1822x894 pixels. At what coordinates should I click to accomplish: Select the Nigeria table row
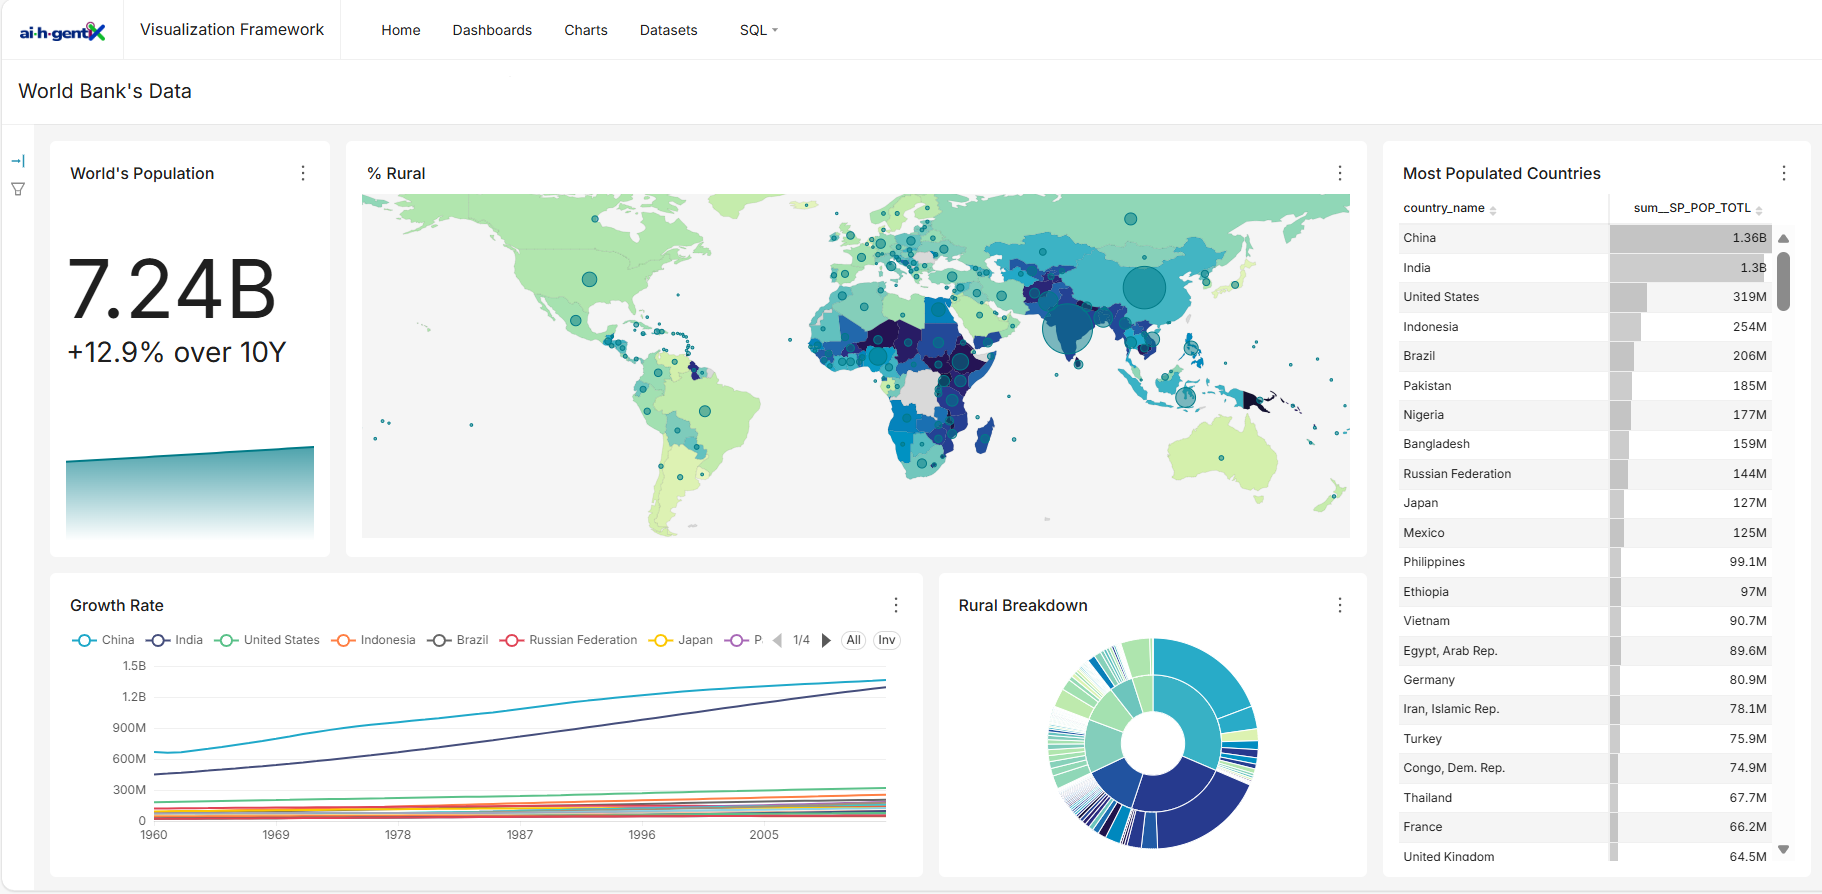[x=1586, y=415]
